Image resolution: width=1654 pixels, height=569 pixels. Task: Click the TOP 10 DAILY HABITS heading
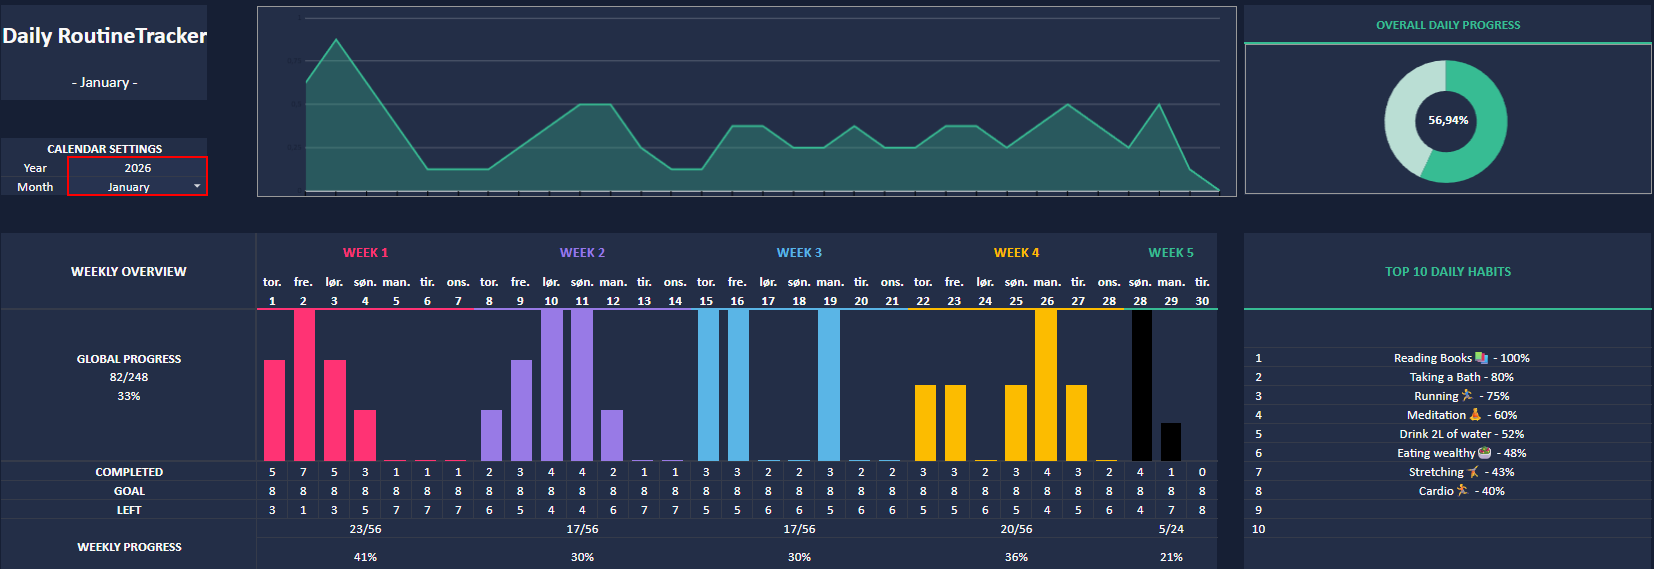tap(1448, 271)
